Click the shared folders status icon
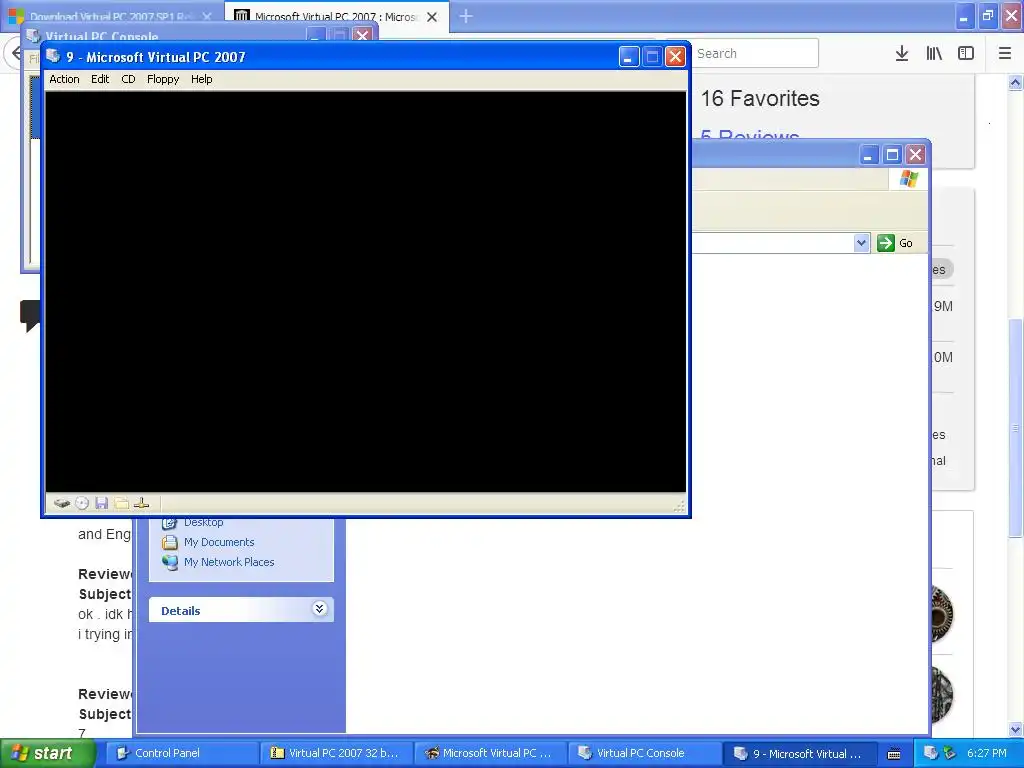This screenshot has width=1024, height=768. pos(121,503)
